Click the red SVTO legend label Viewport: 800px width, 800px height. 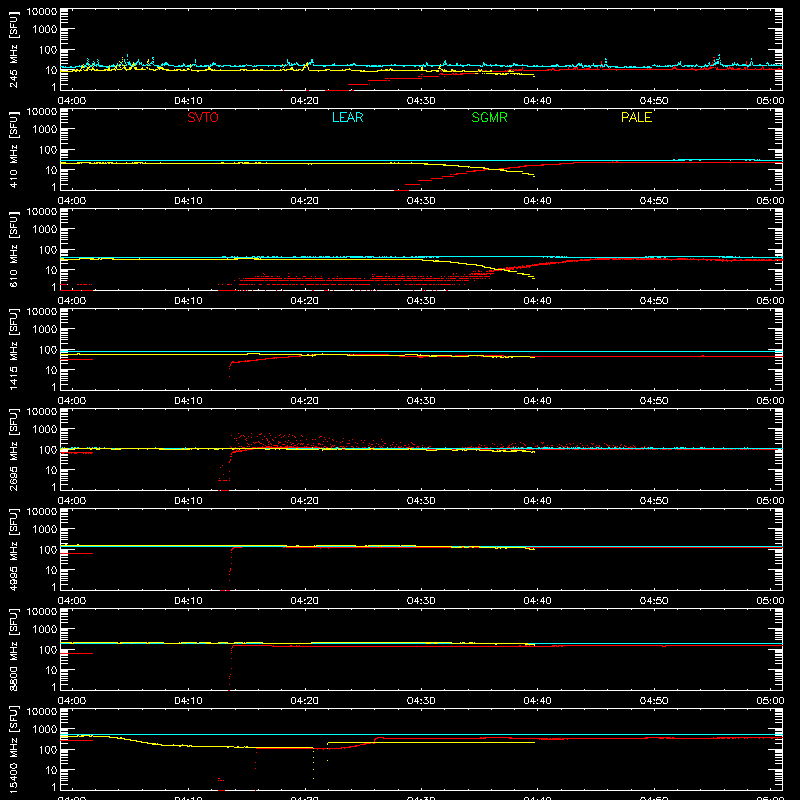point(203,117)
